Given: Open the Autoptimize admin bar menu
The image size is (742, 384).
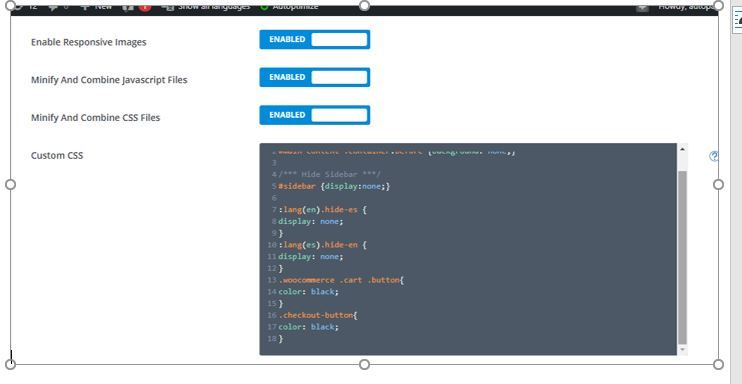Looking at the screenshot, I should point(289,7).
